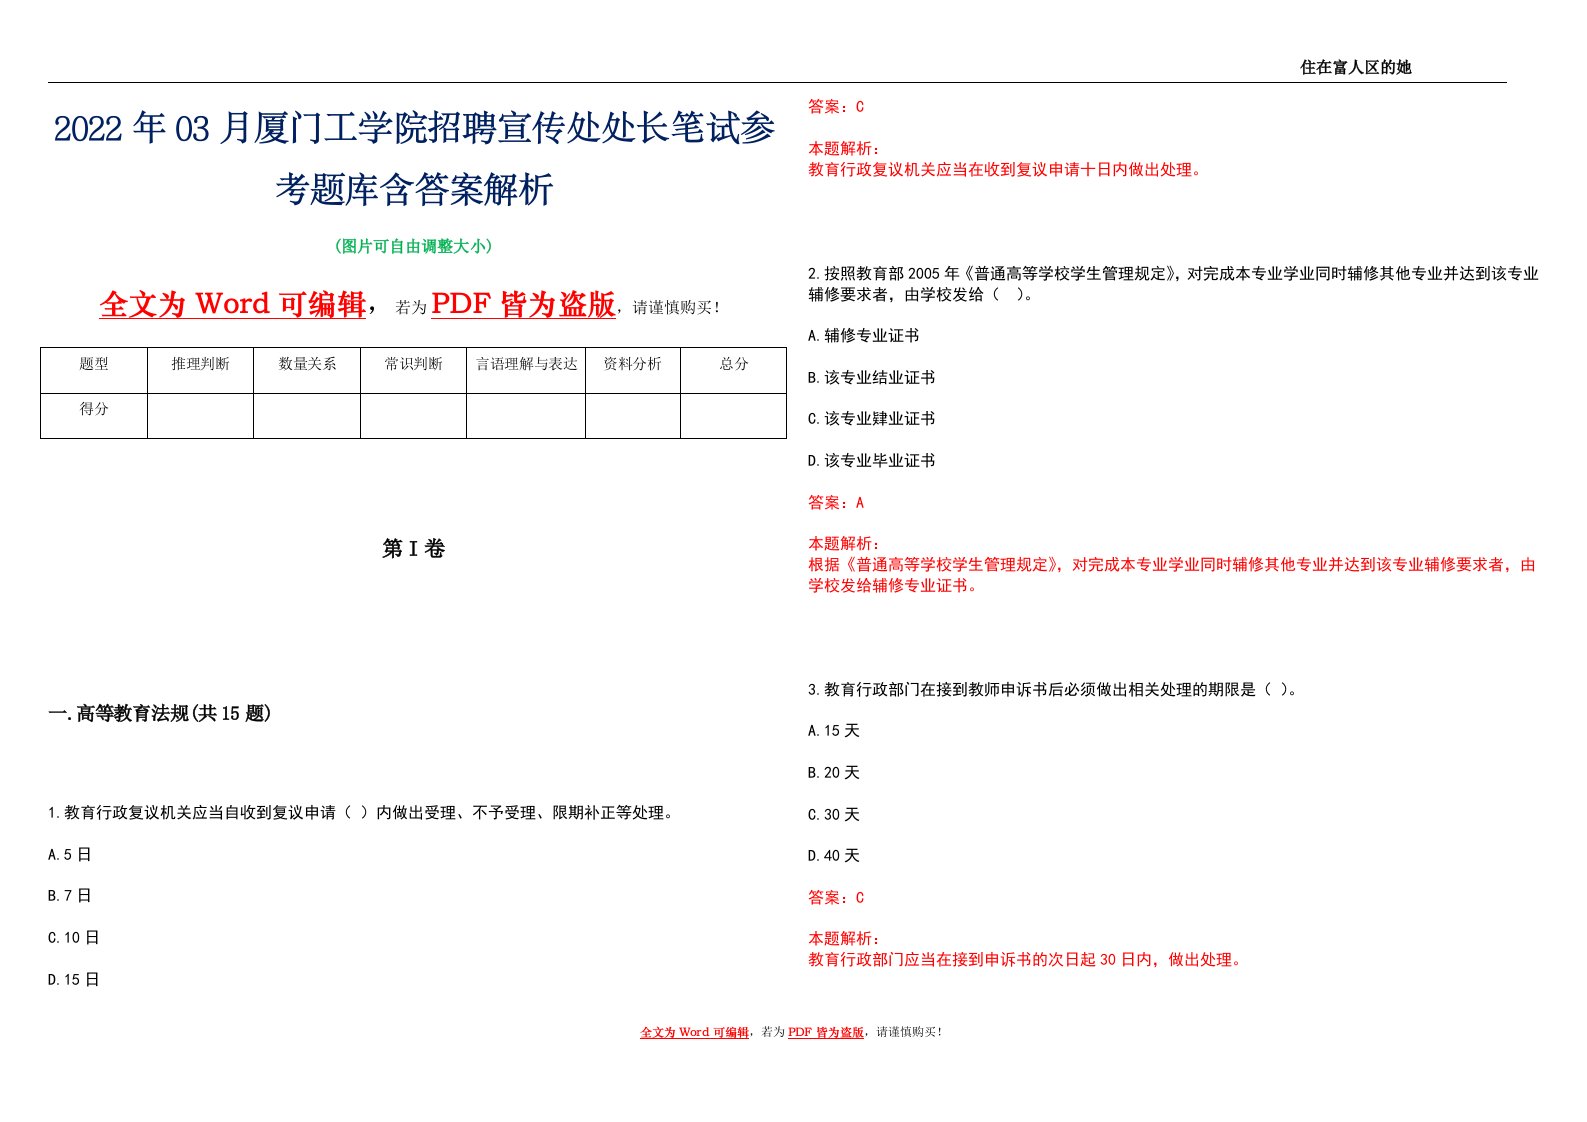Click the explanation starting 根据《普通高等学校学生管理规定》
The image size is (1587, 1122).
(x=1172, y=575)
